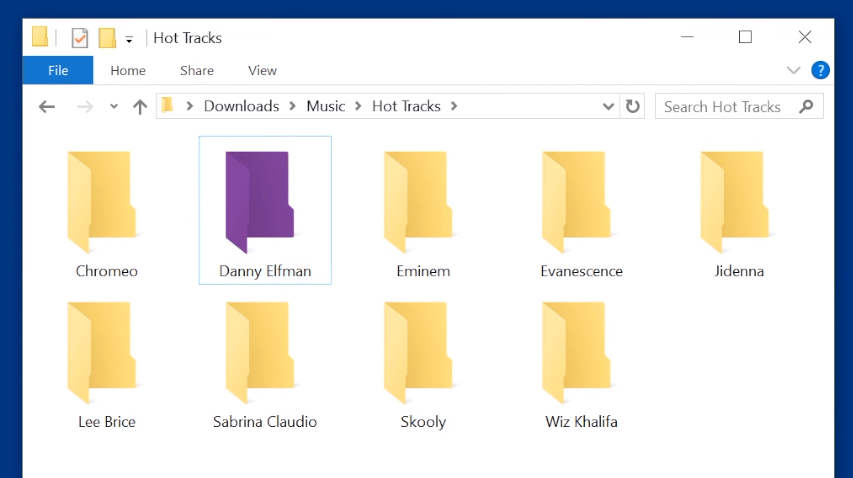853x478 pixels.
Task: Click the Skooly folder name
Action: coord(423,422)
